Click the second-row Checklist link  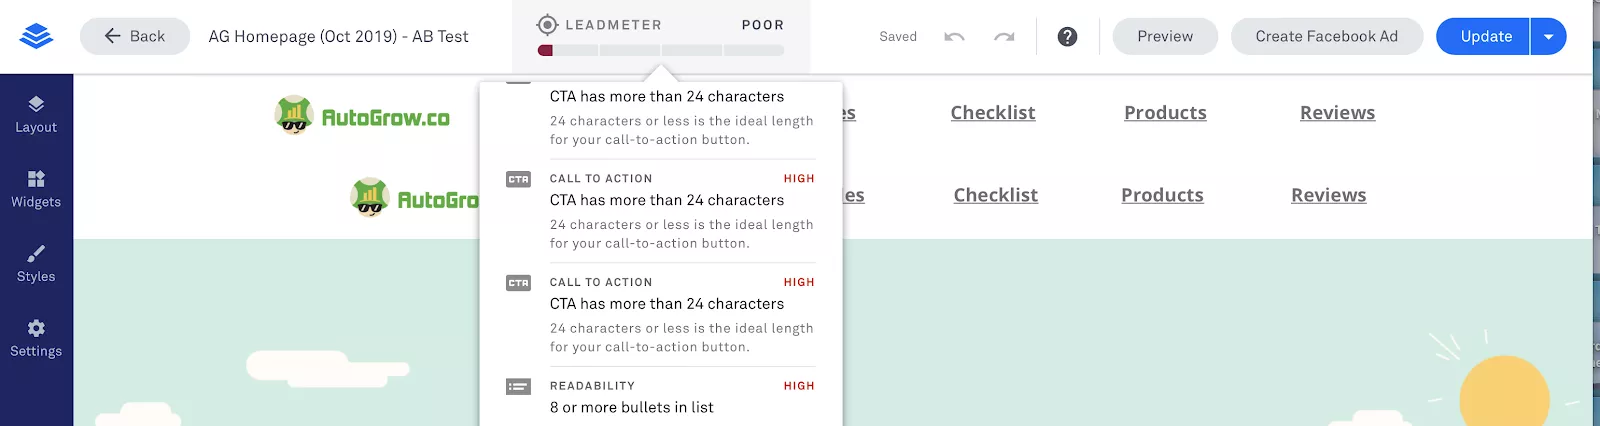click(996, 195)
